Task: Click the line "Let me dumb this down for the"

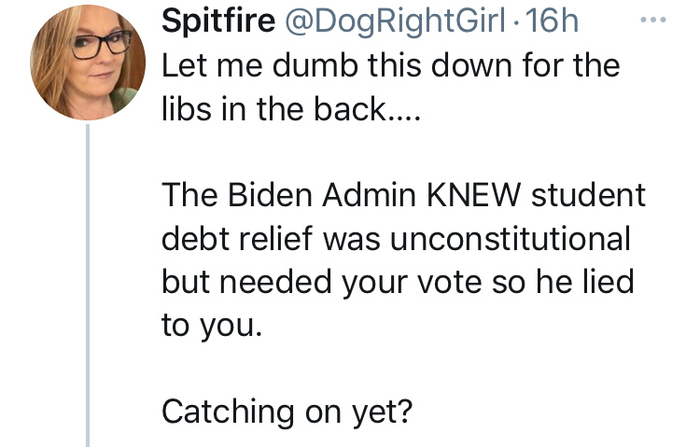Action: pyautogui.click(x=391, y=68)
